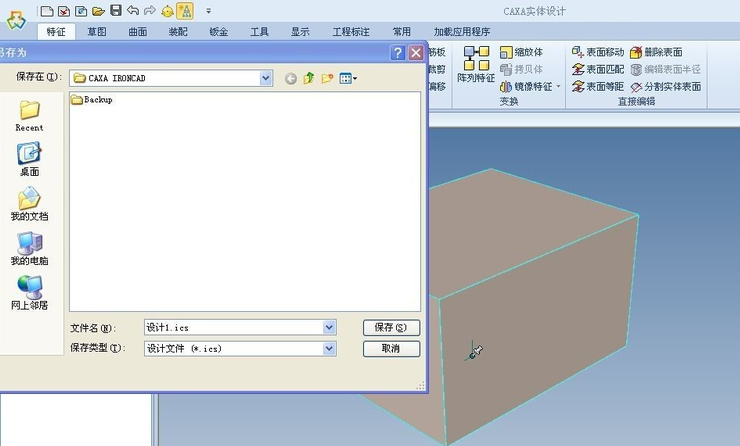Click the 分割实体表面 split face tool
Image resolution: width=740 pixels, height=446 pixels.
pos(666,86)
